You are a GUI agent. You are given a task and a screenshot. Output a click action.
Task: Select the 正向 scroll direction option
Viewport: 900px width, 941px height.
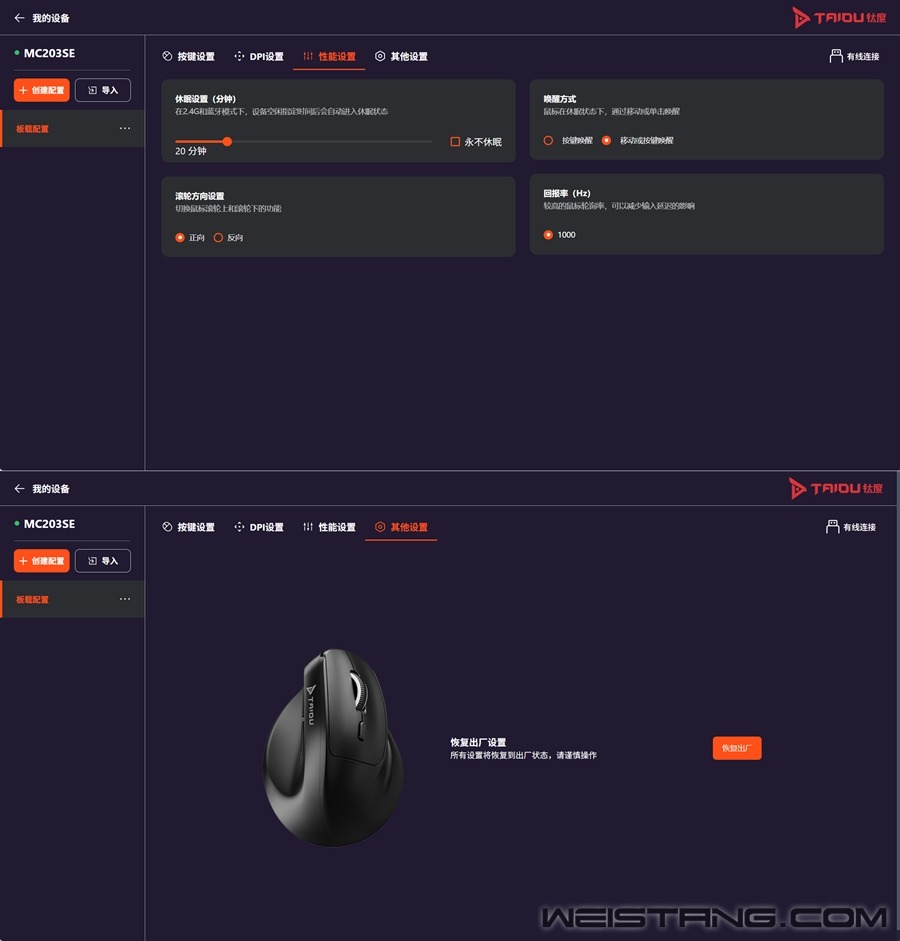pos(180,238)
